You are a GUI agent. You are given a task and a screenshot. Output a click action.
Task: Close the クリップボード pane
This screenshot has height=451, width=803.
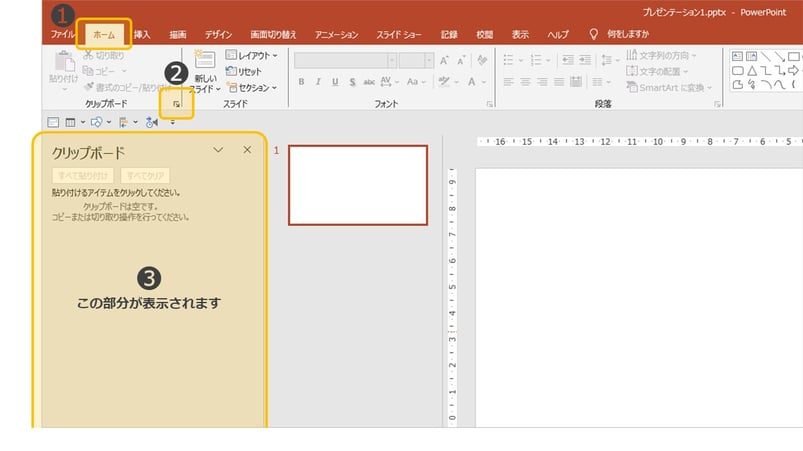coord(247,150)
